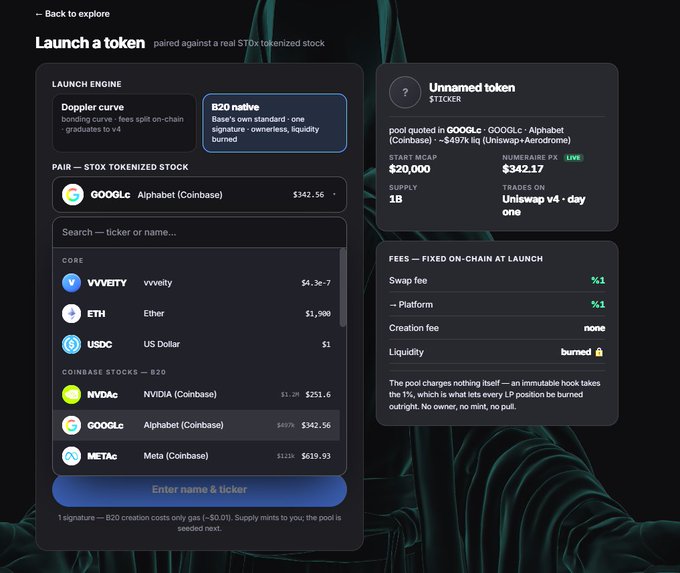This screenshot has height=573, width=680.
Task: Click the Ether diamond icon
Action: 72,314
